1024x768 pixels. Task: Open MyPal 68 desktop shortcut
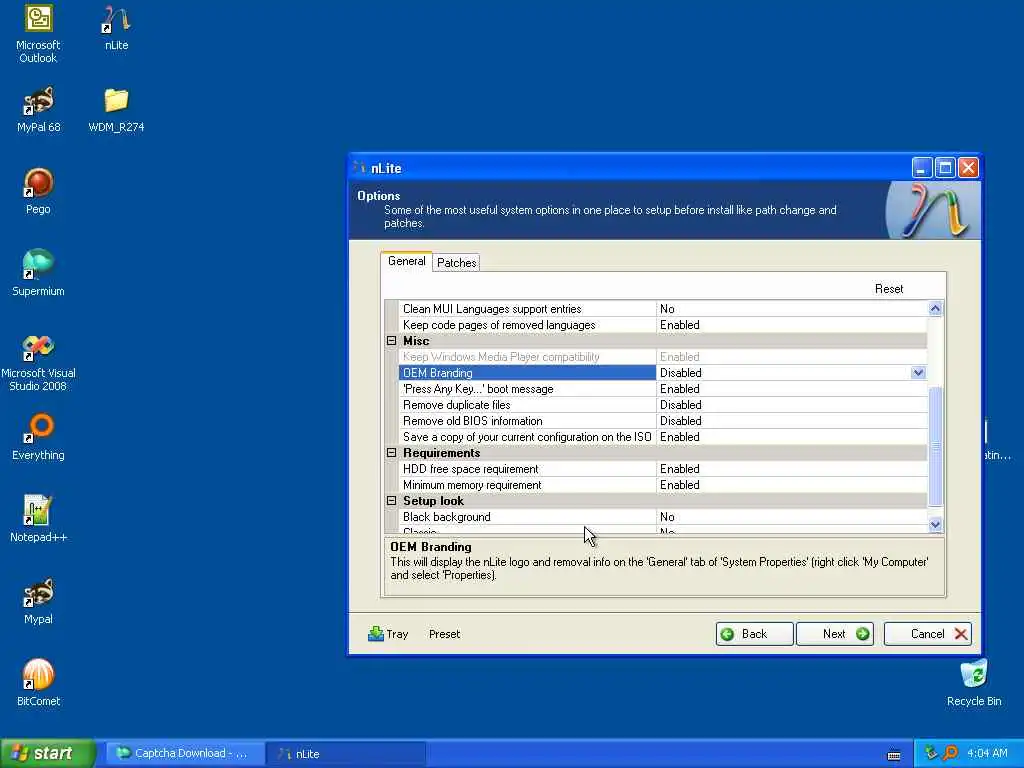(38, 110)
